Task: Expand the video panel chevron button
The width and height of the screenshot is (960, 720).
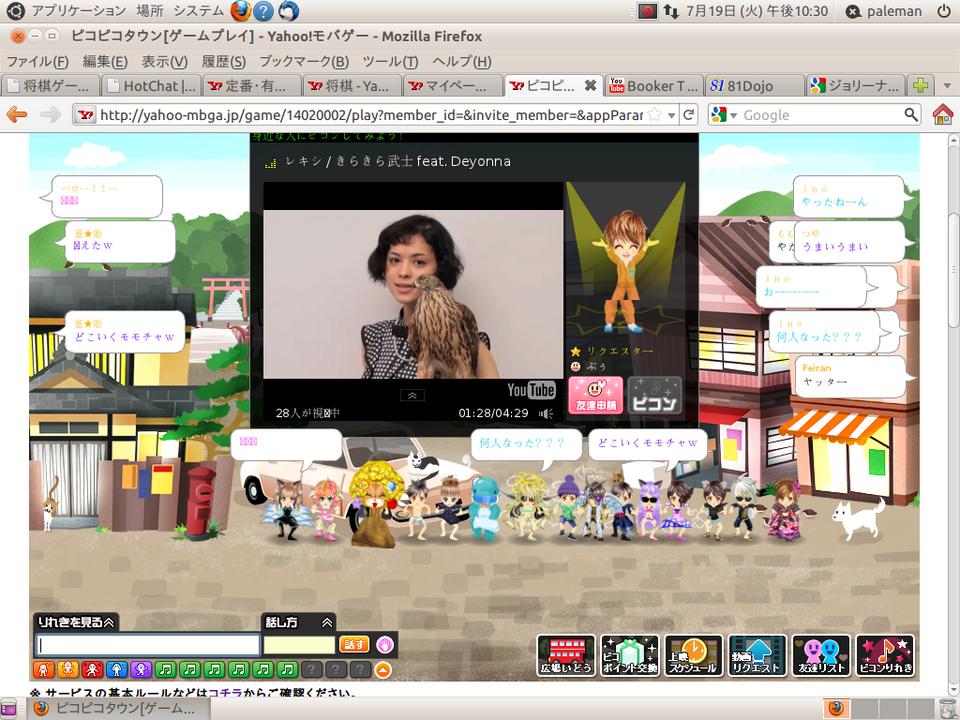Action: (x=412, y=396)
